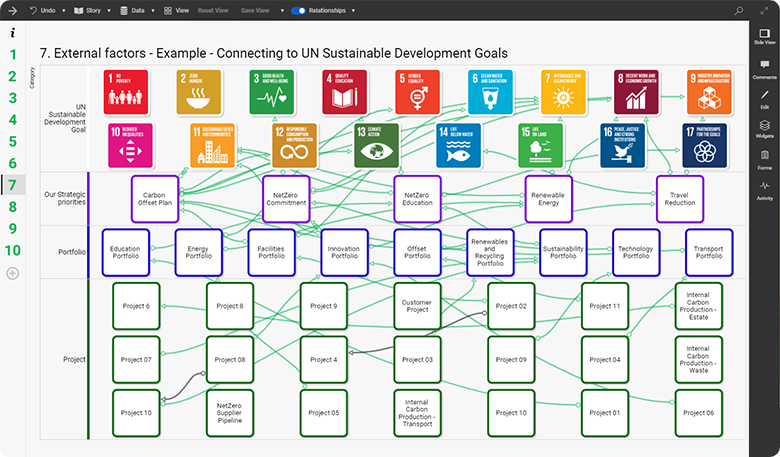Select SDG 6 Clean Water icon
Screen dimensions: 780x457
pyautogui.click(x=490, y=92)
